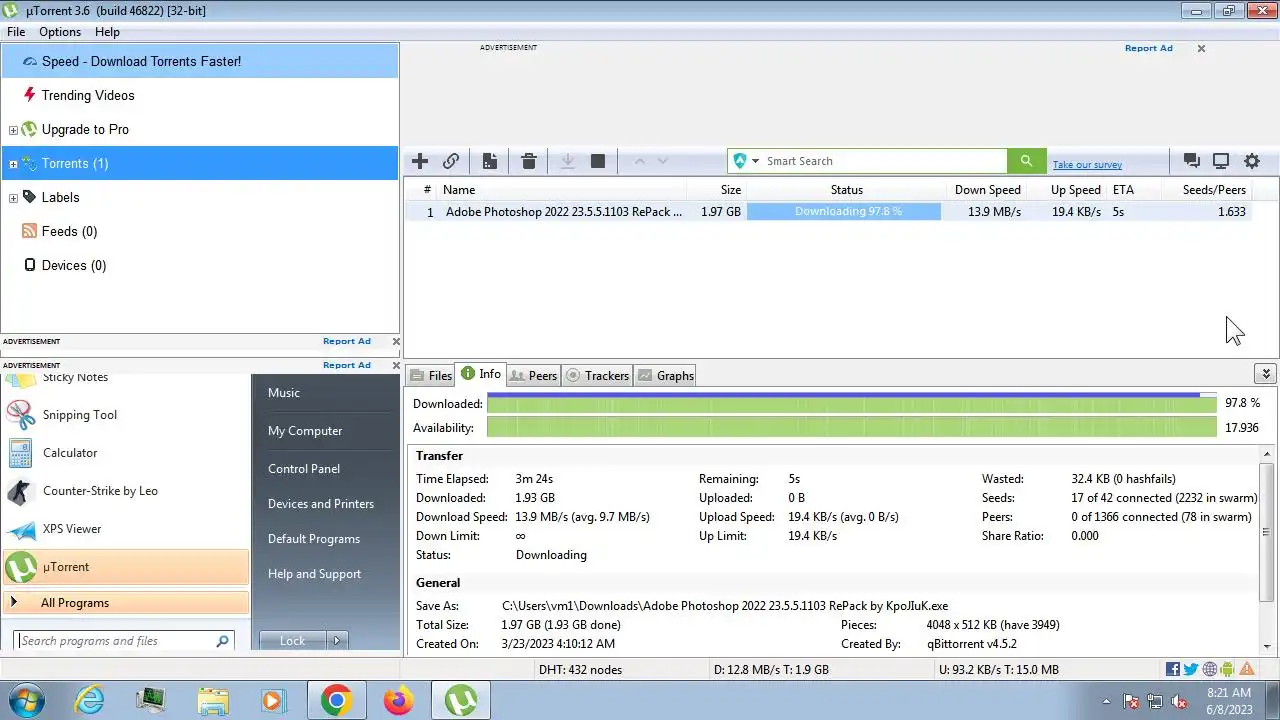Click the Take our survey link

(x=1087, y=165)
